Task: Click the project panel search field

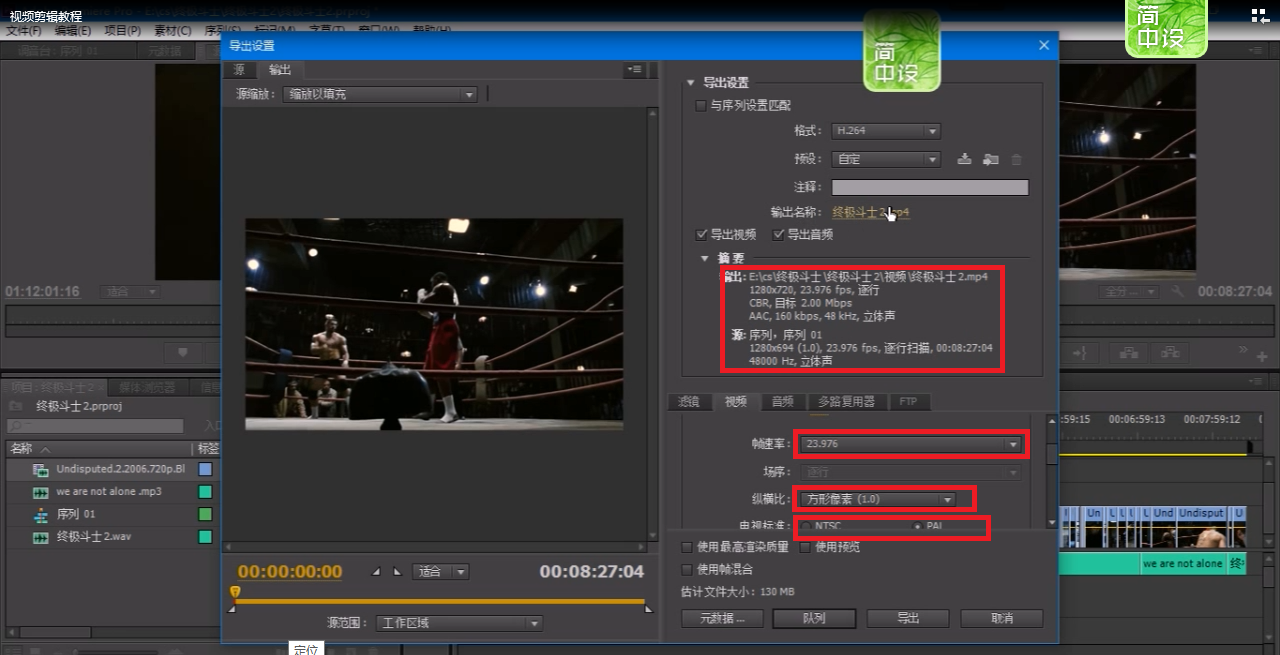Action: click(x=95, y=426)
